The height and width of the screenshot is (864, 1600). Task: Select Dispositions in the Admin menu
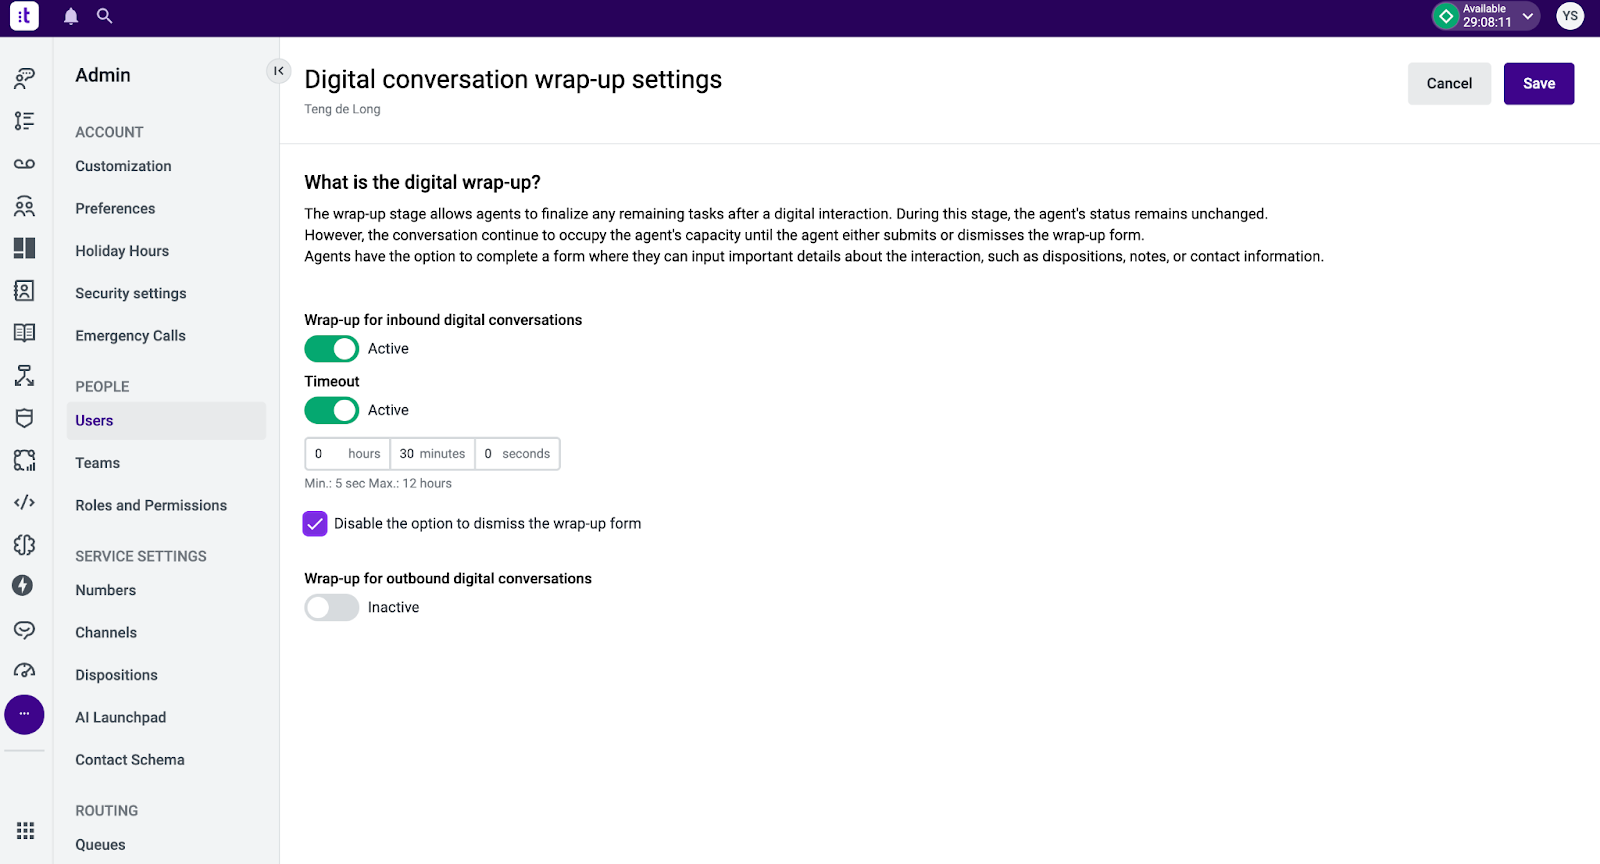click(x=116, y=675)
